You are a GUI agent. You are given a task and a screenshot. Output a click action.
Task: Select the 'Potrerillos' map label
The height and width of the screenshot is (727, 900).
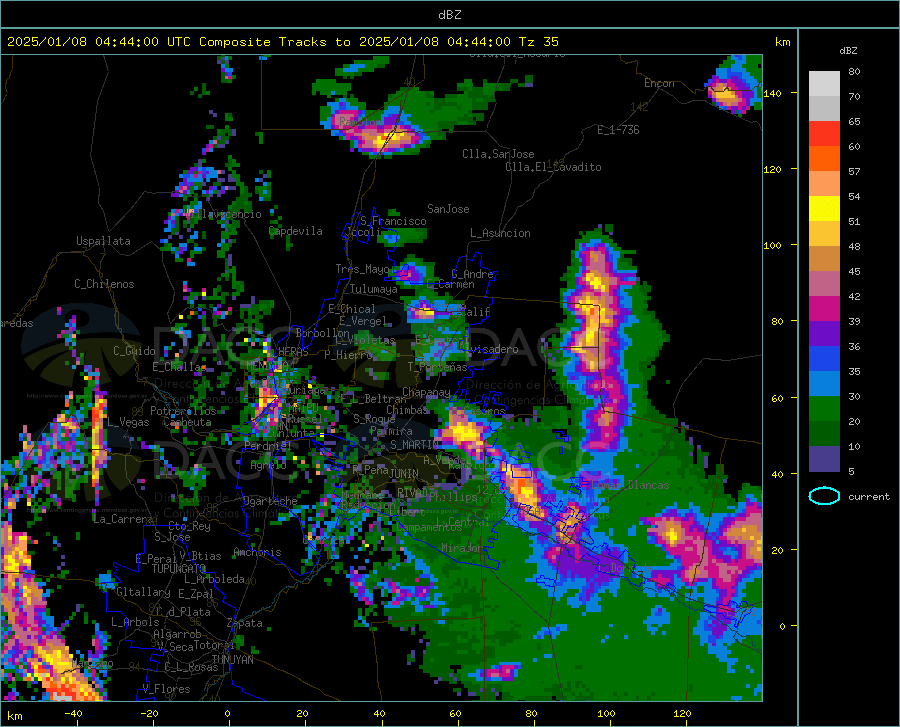pos(183,411)
